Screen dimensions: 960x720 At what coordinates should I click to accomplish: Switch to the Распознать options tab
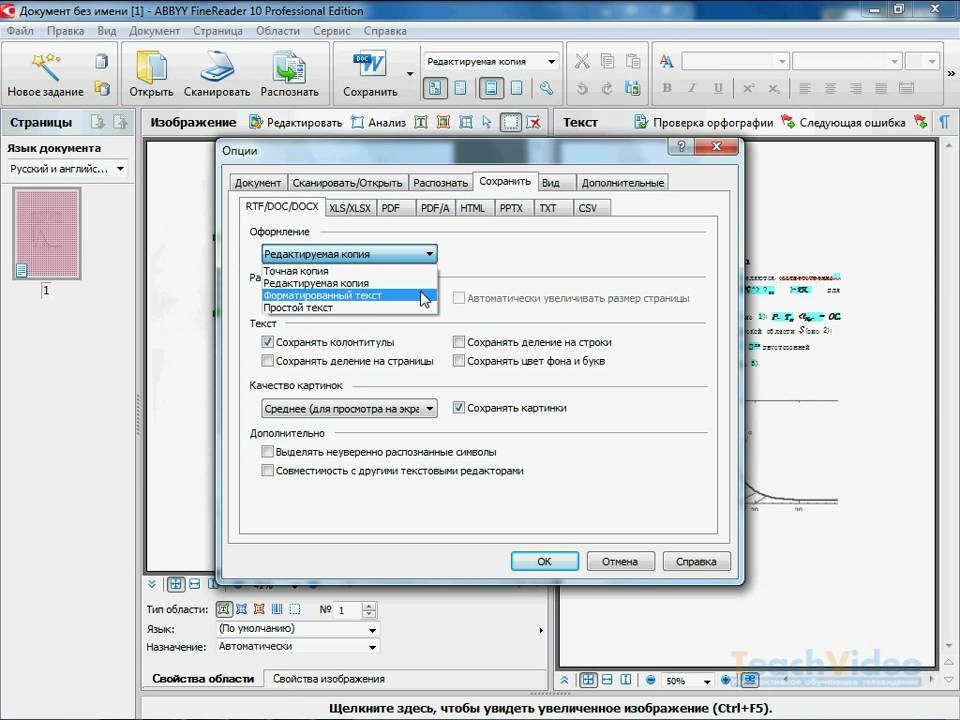coord(440,182)
